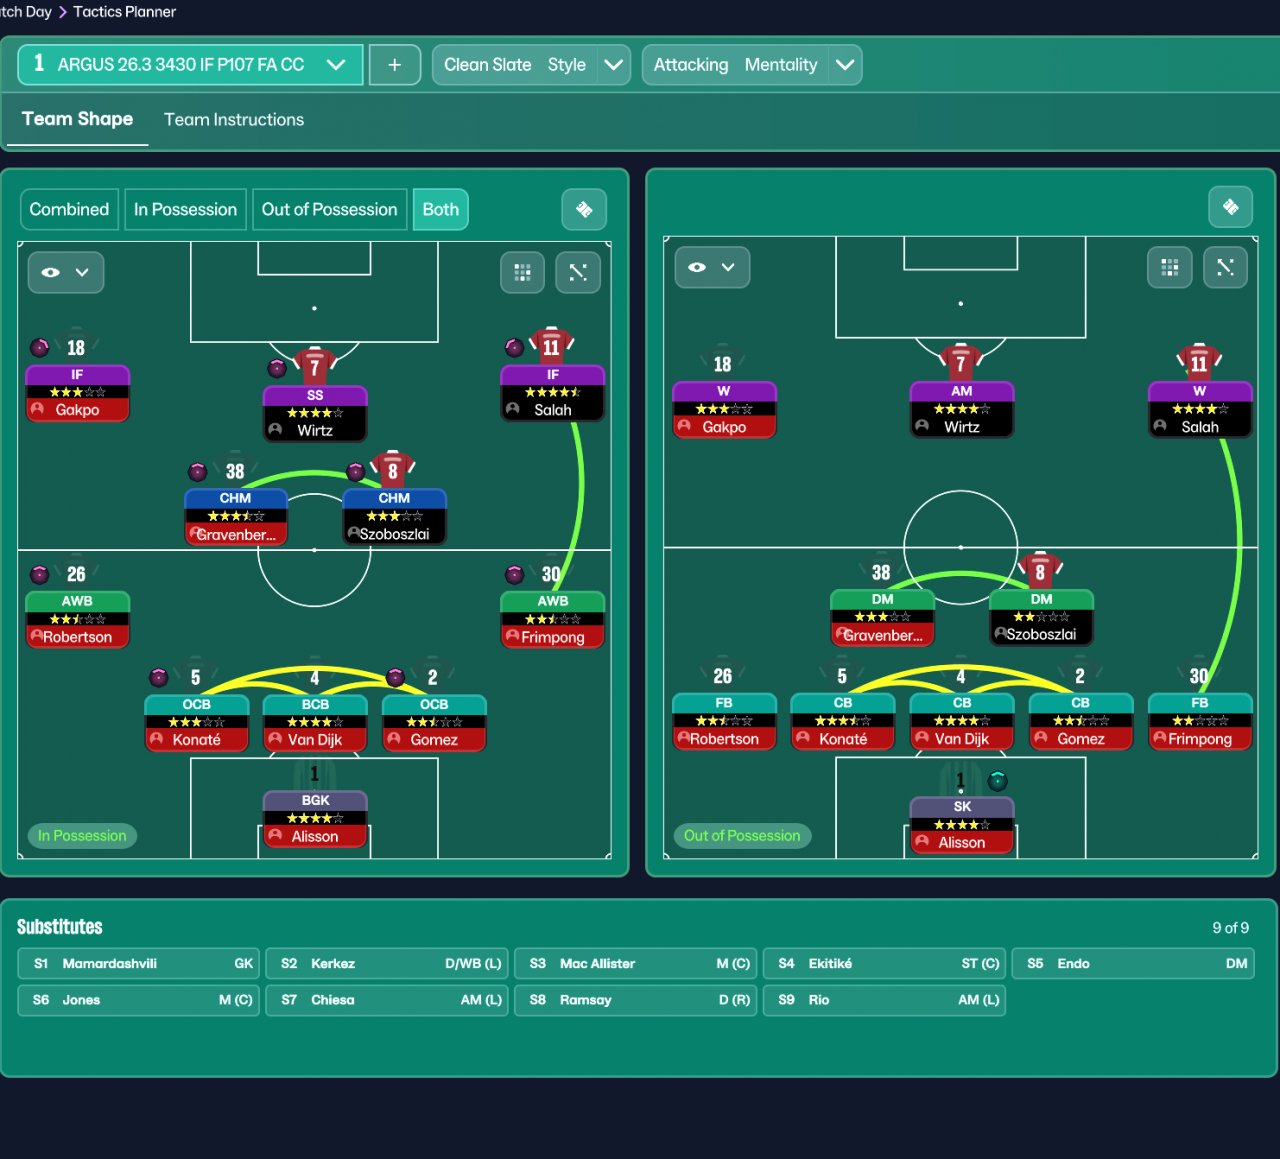The height and width of the screenshot is (1159, 1280).
Task: Click Szoboszlai CHM card on left pitch
Action: (394, 517)
